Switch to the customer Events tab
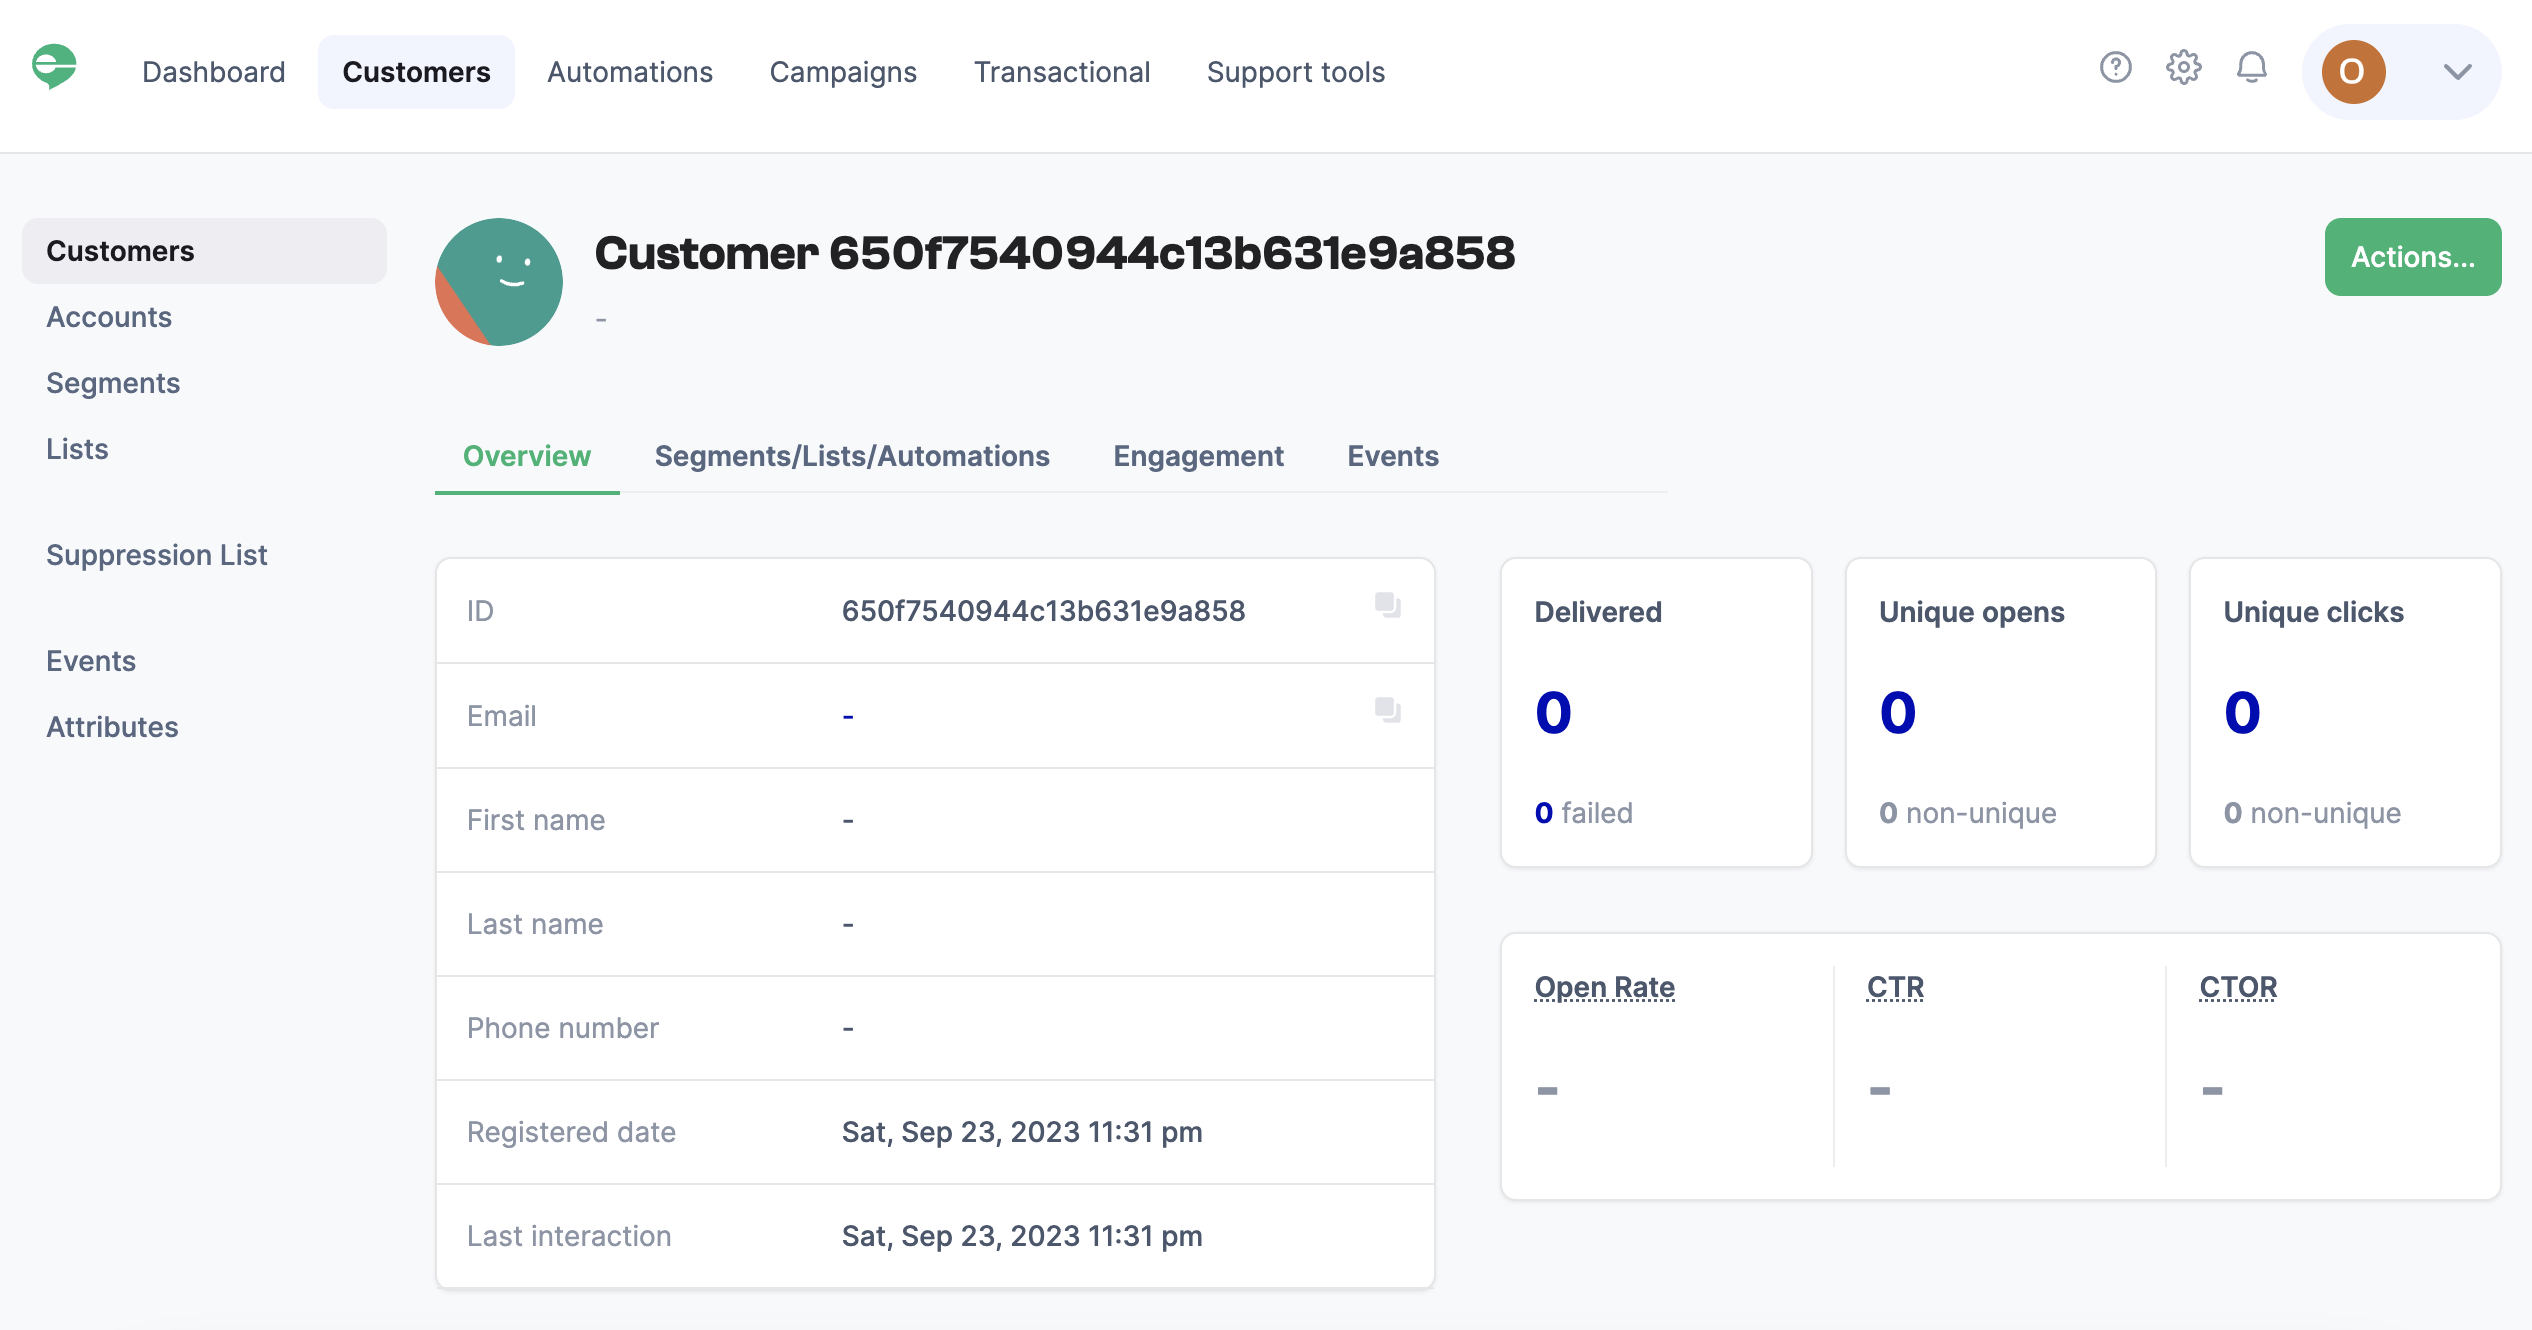The width and height of the screenshot is (2532, 1330). point(1393,456)
